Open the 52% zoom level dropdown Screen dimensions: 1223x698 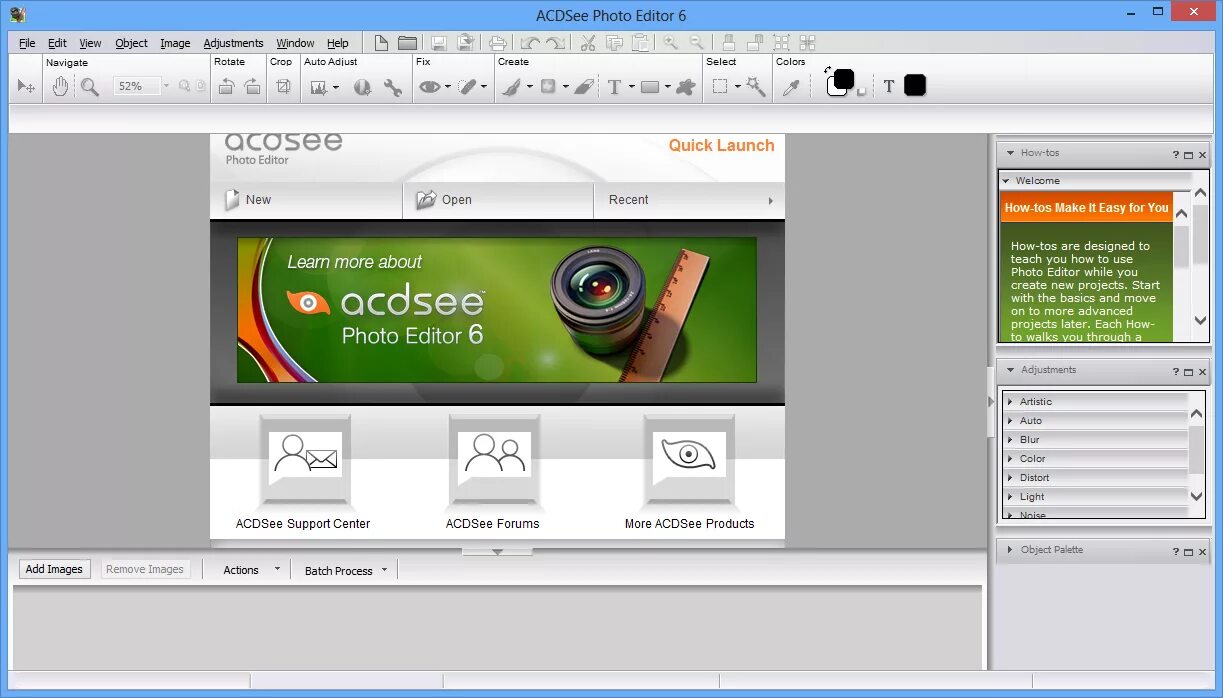tap(166, 87)
